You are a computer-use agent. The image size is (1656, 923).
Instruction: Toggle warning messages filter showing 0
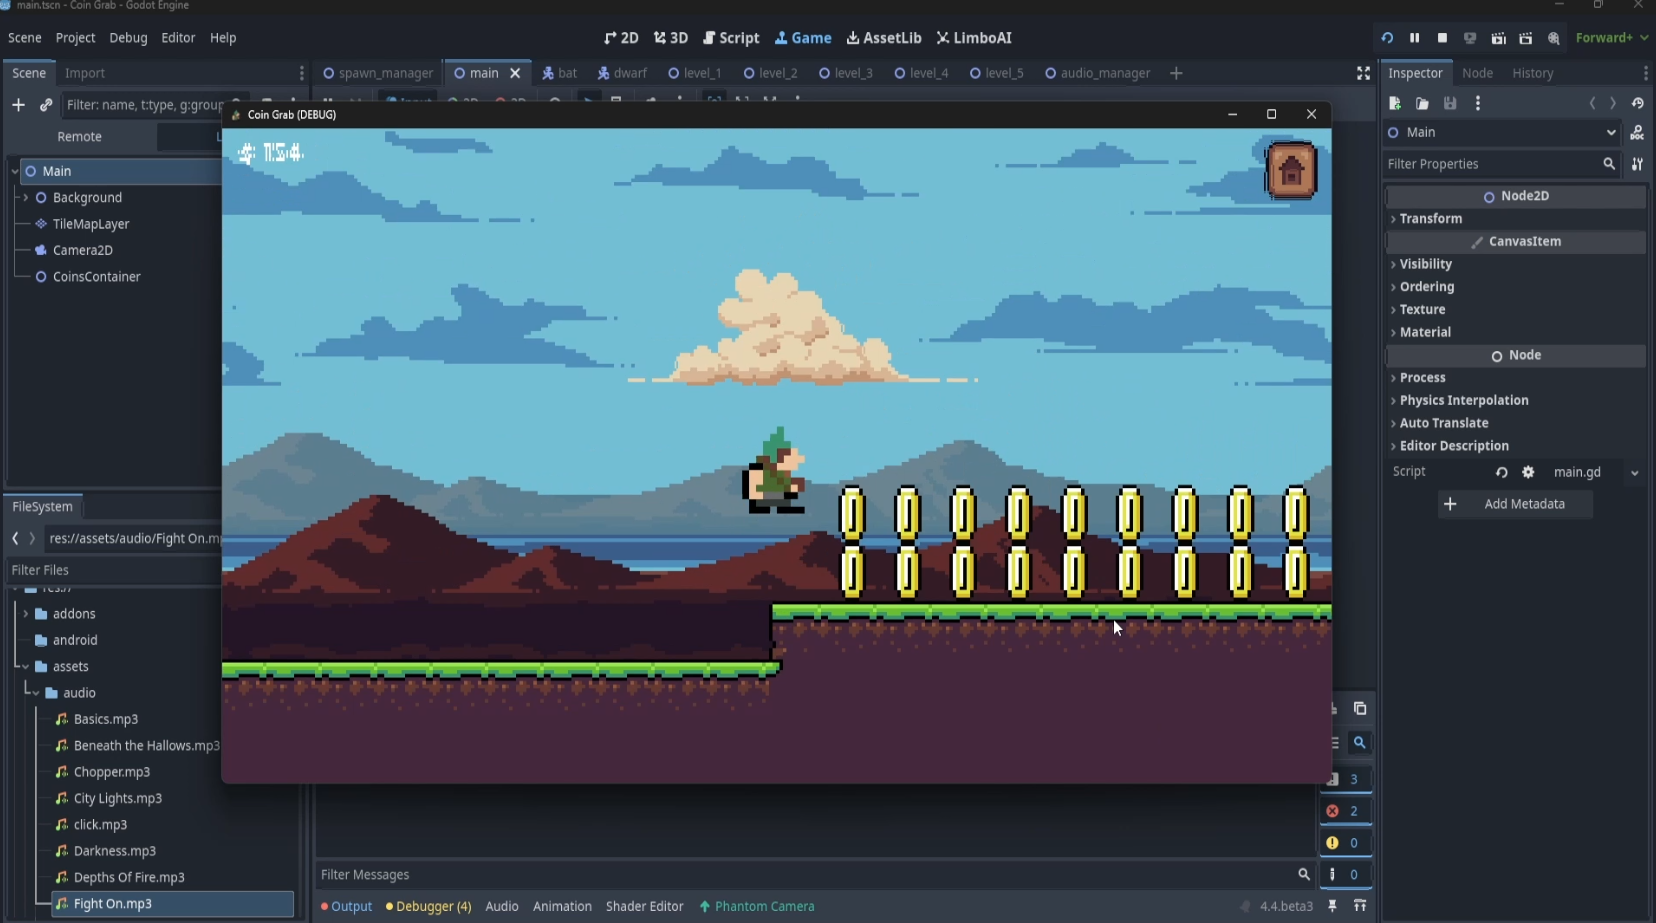point(1345,843)
